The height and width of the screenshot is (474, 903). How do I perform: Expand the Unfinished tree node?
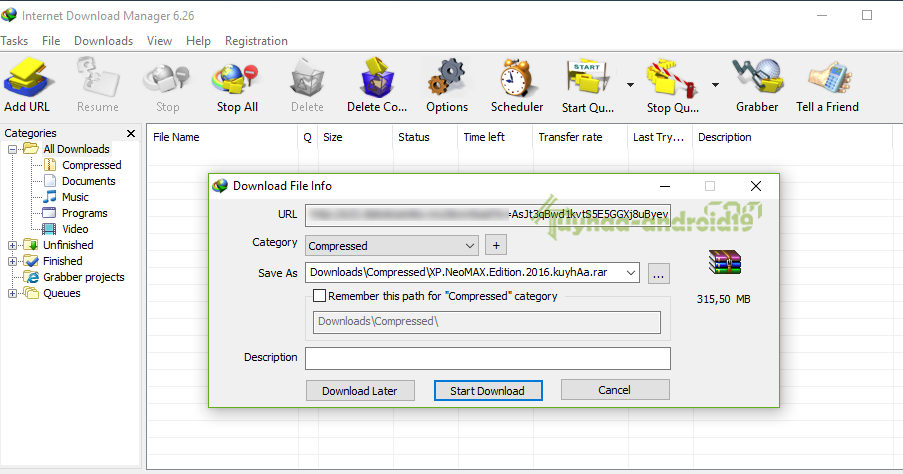coord(12,245)
